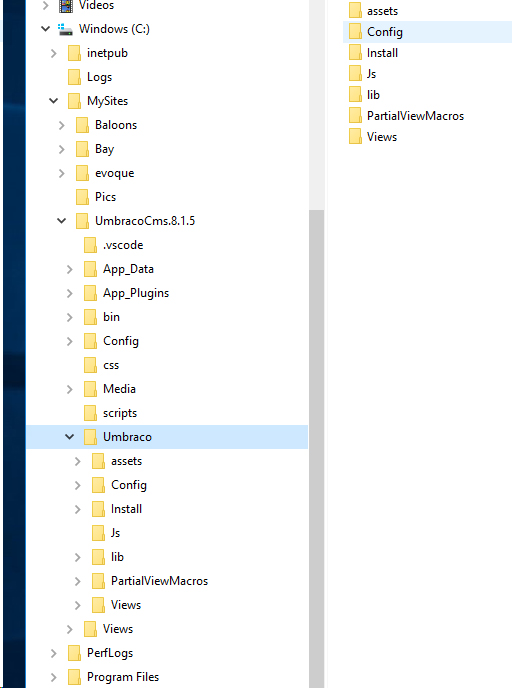This screenshot has width=512, height=688.
Task: Select Bay folder in navigation tree
Action: [104, 149]
